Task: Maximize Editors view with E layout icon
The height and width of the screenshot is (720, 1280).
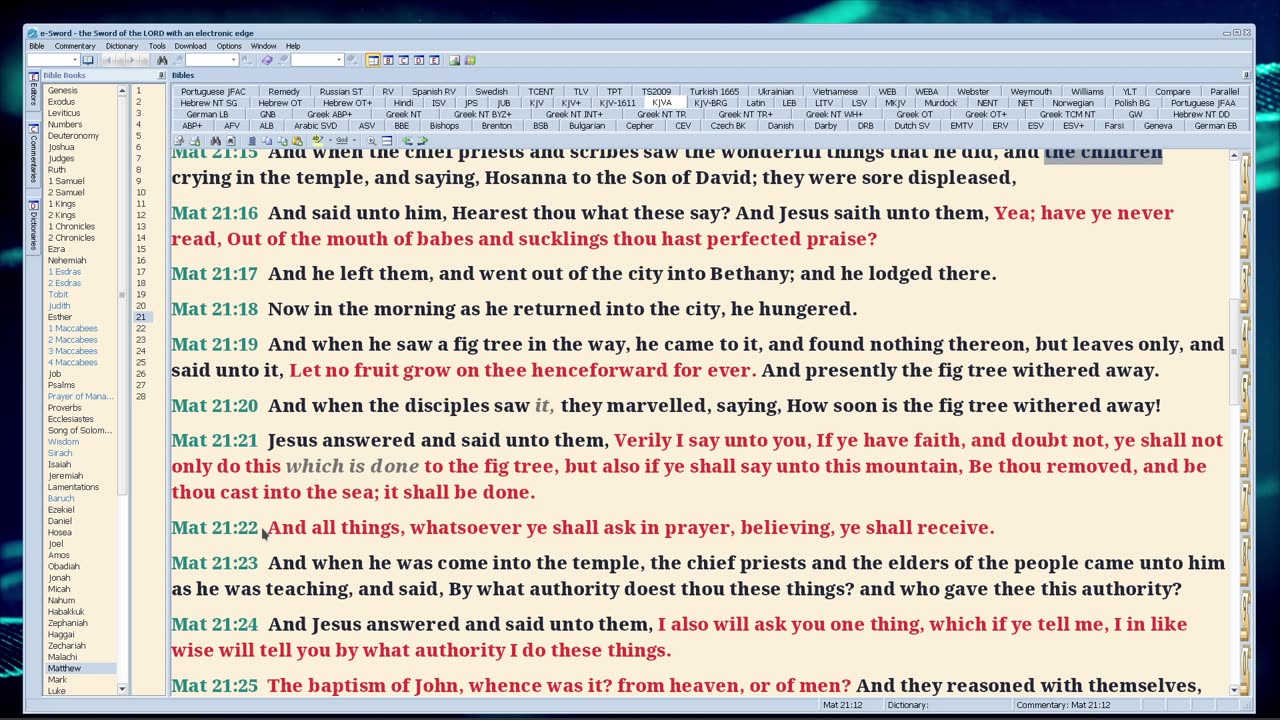Action: 434,60
